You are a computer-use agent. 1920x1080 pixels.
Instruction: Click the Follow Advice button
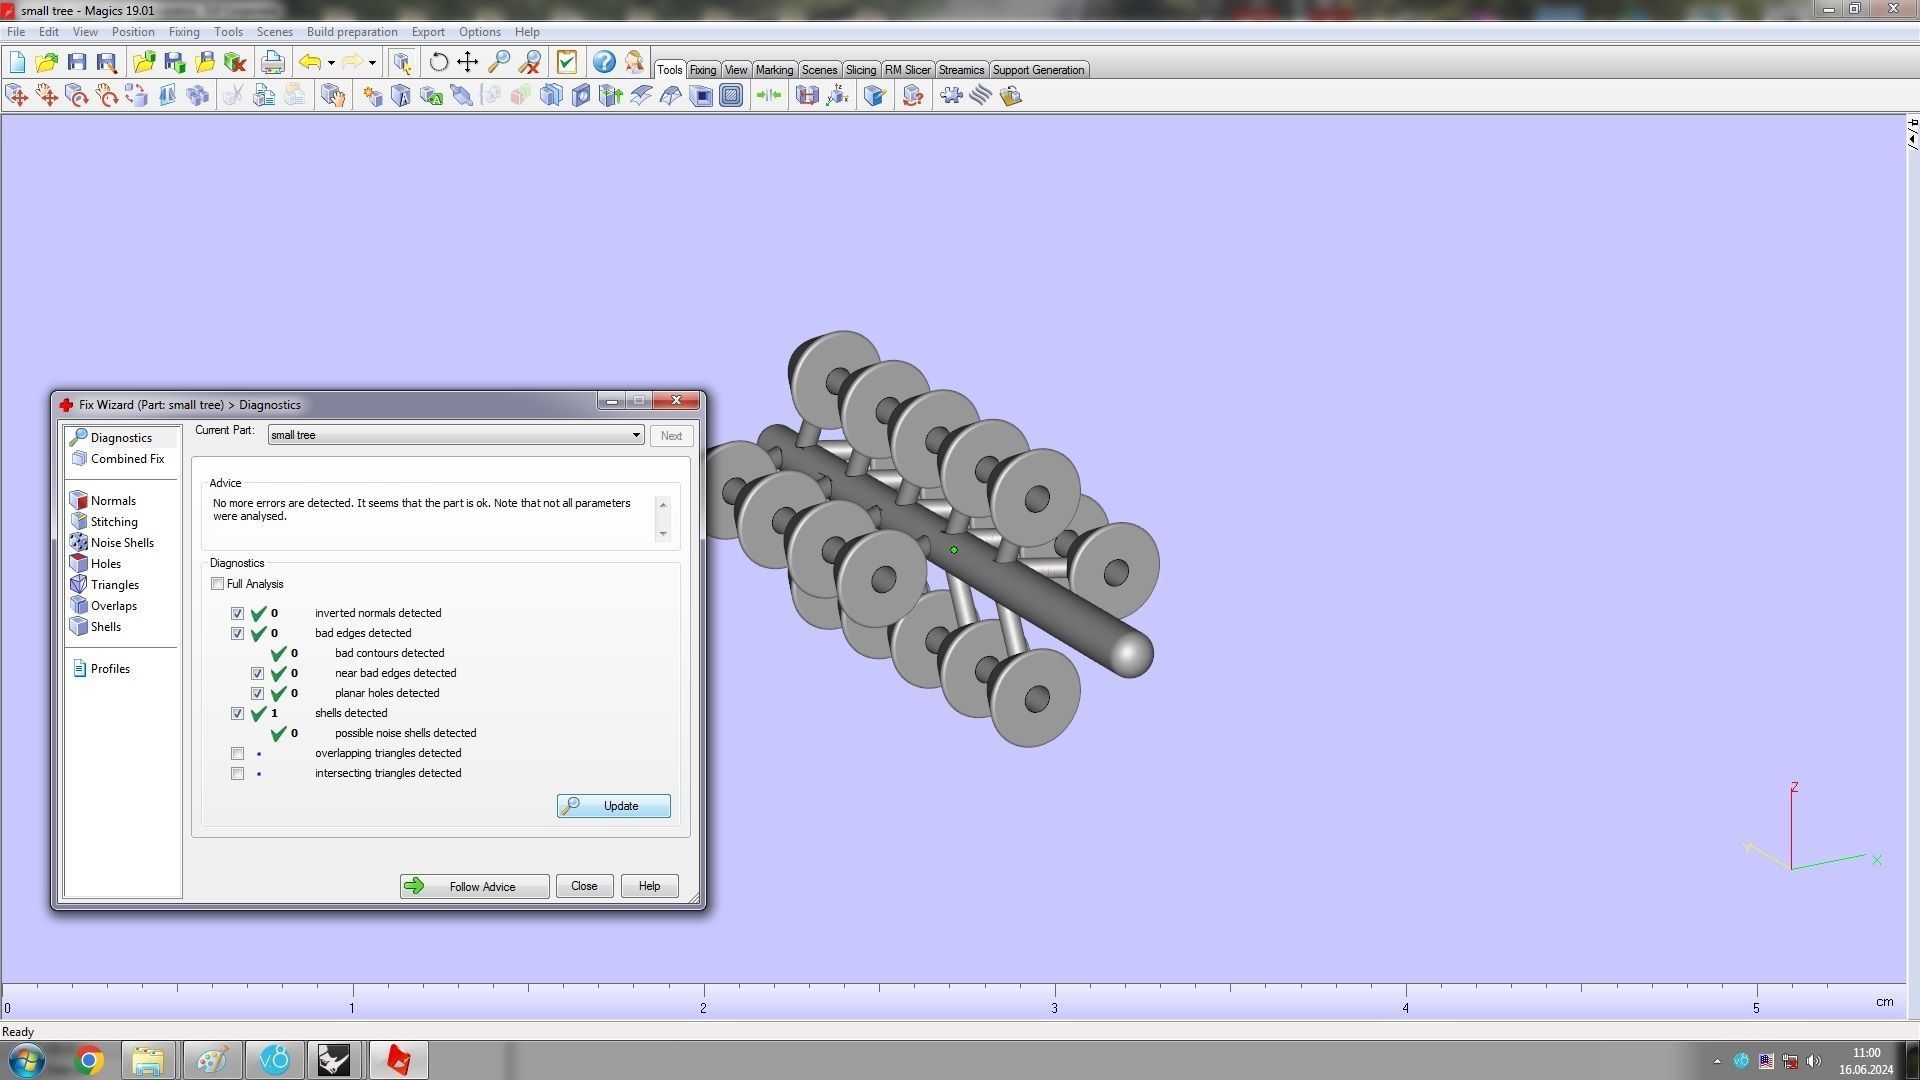click(474, 887)
